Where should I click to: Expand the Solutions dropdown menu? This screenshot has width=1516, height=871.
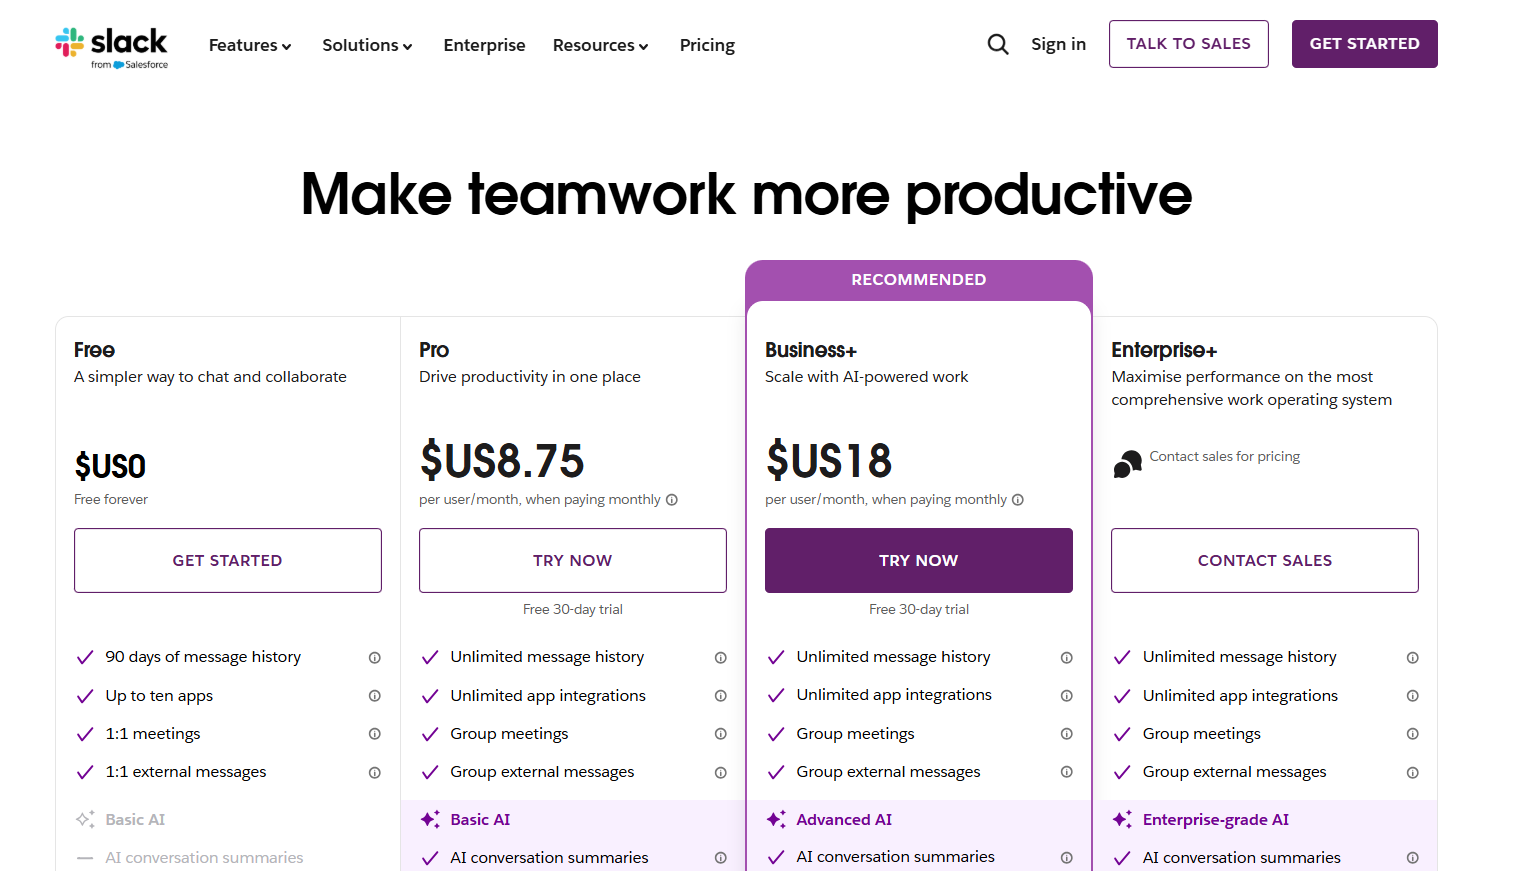pyautogui.click(x=367, y=45)
